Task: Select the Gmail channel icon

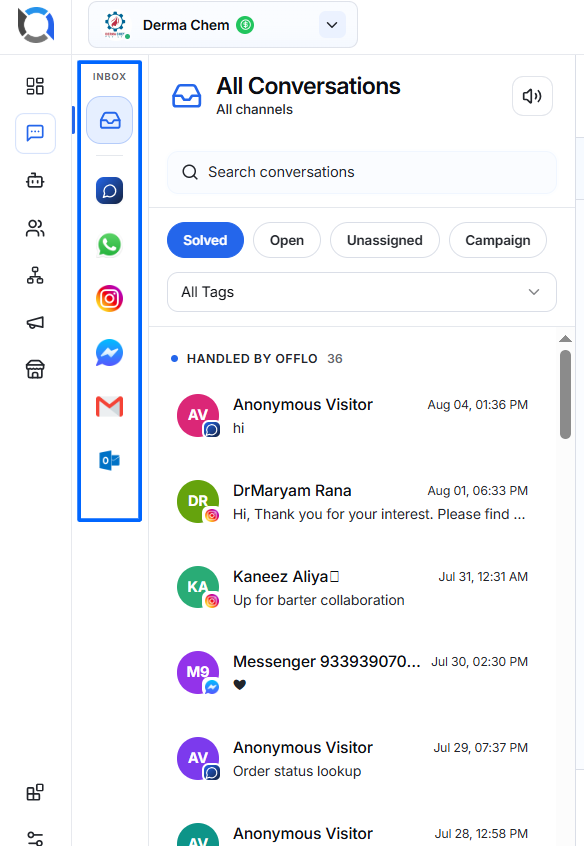Action: coord(110,406)
